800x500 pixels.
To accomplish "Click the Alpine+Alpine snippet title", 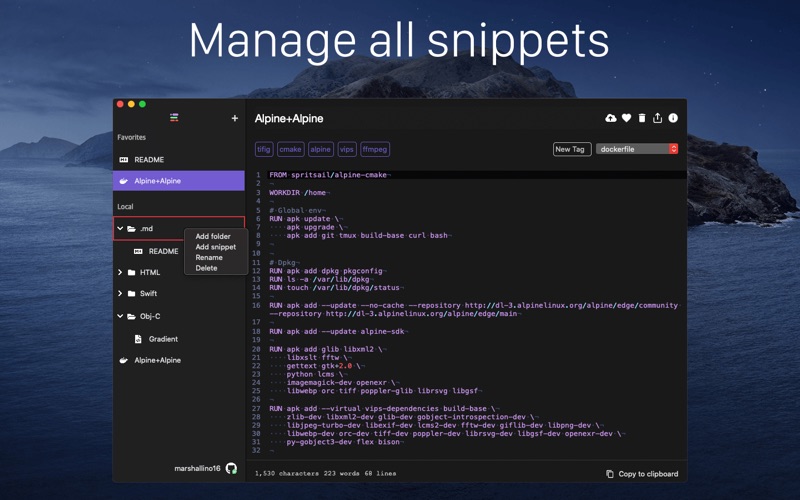I will point(289,118).
